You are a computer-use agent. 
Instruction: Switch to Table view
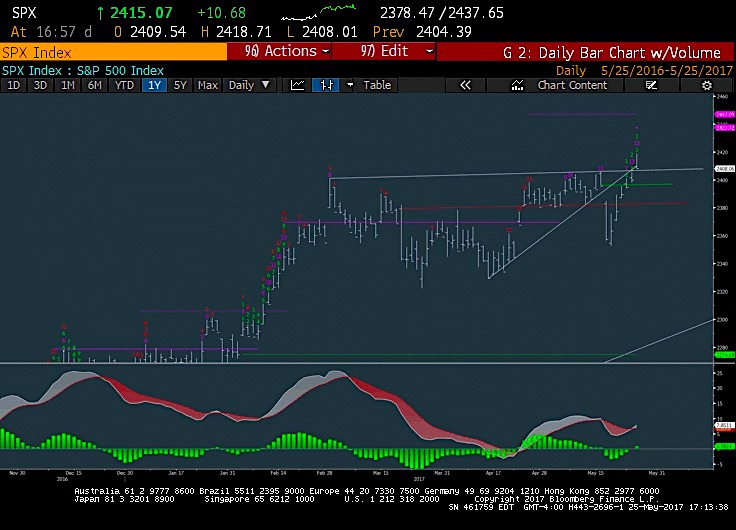[377, 85]
